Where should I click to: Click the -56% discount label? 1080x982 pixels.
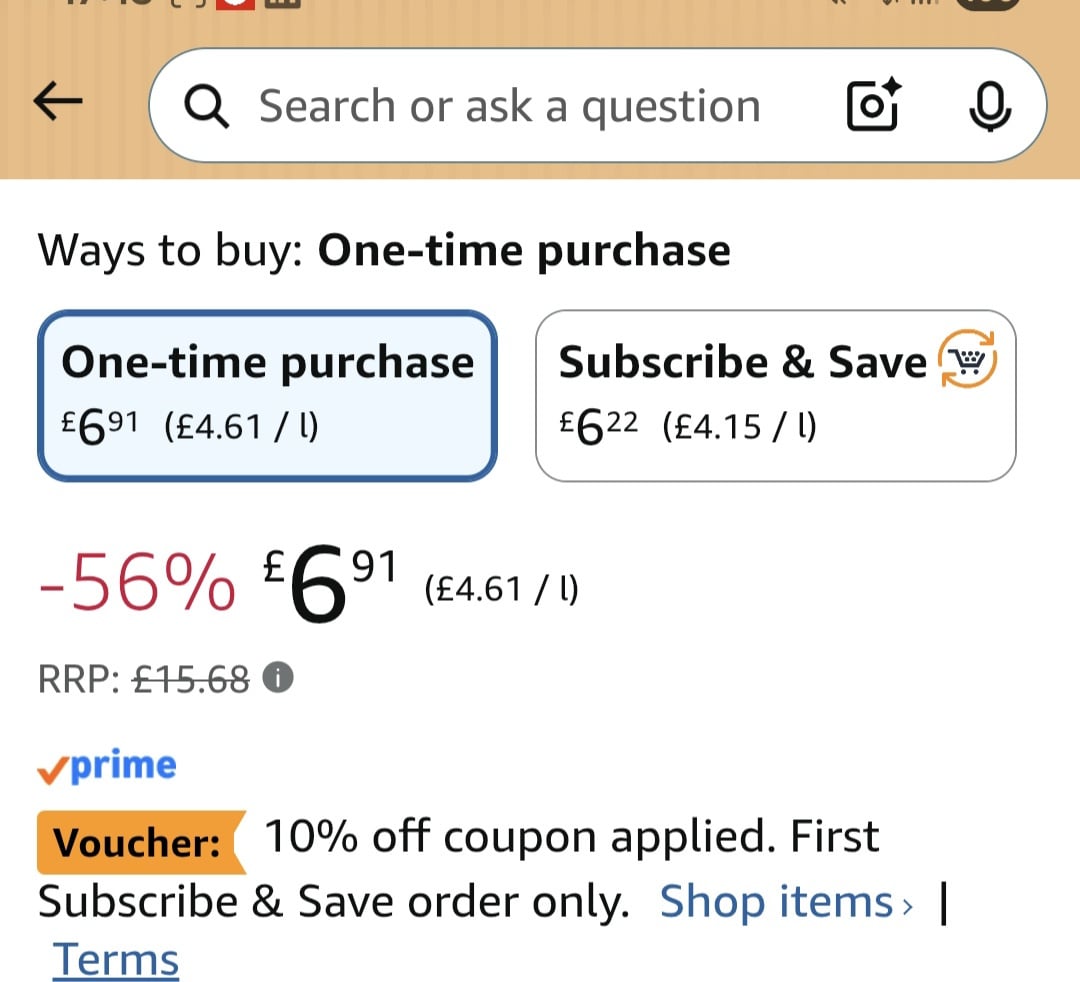click(137, 585)
